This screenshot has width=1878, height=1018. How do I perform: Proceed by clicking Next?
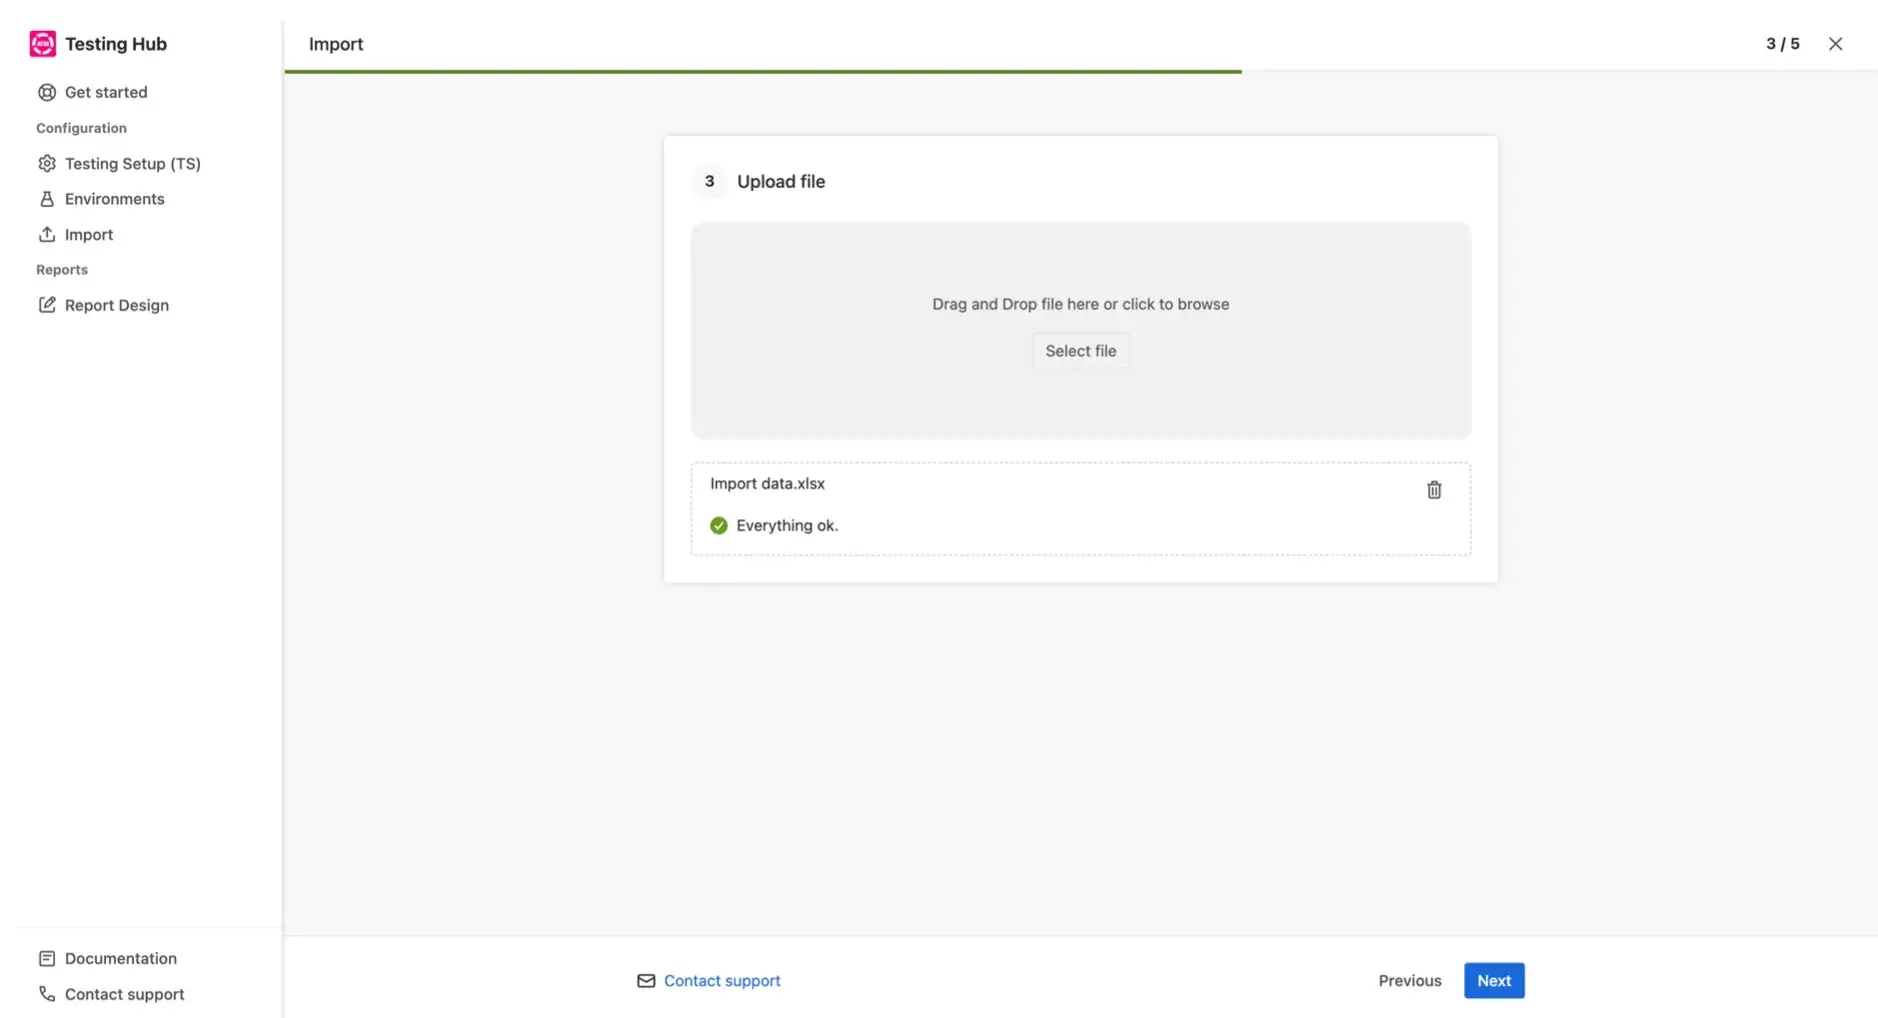[1493, 980]
